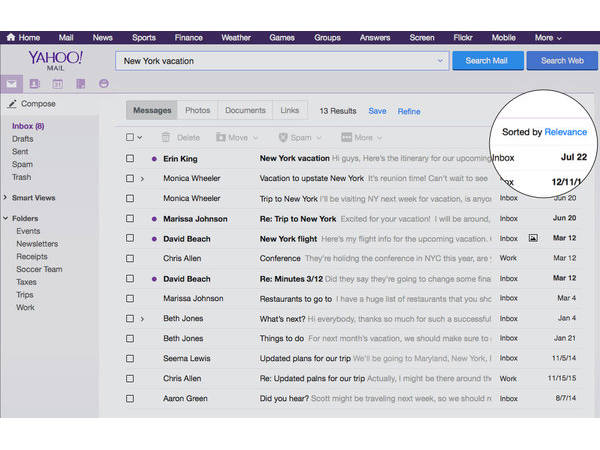Screen dimensions: 600x450
Task: Click unread dot beside David Beach New York flight
Action: pyautogui.click(x=154, y=239)
